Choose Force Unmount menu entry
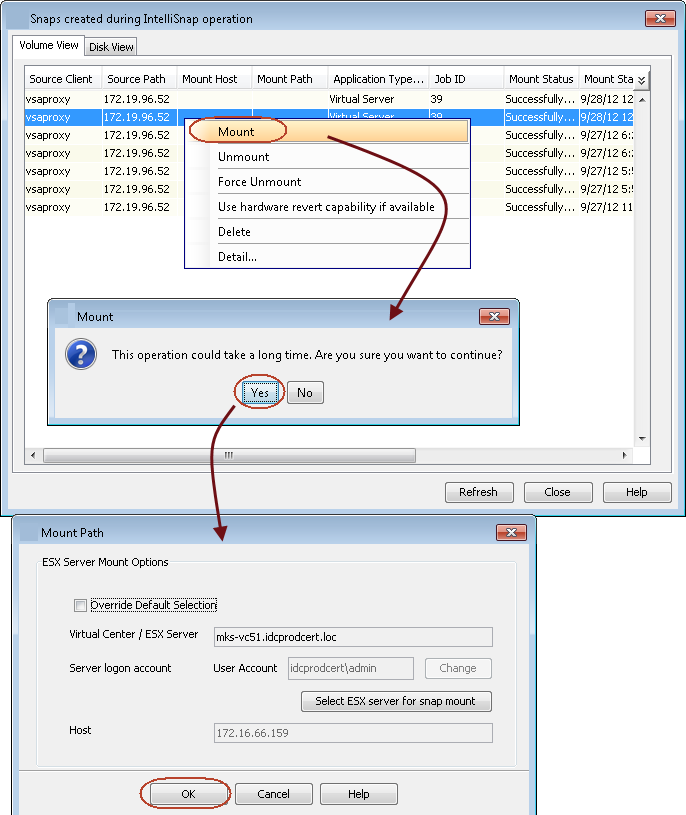The image size is (686, 815). (x=259, y=182)
